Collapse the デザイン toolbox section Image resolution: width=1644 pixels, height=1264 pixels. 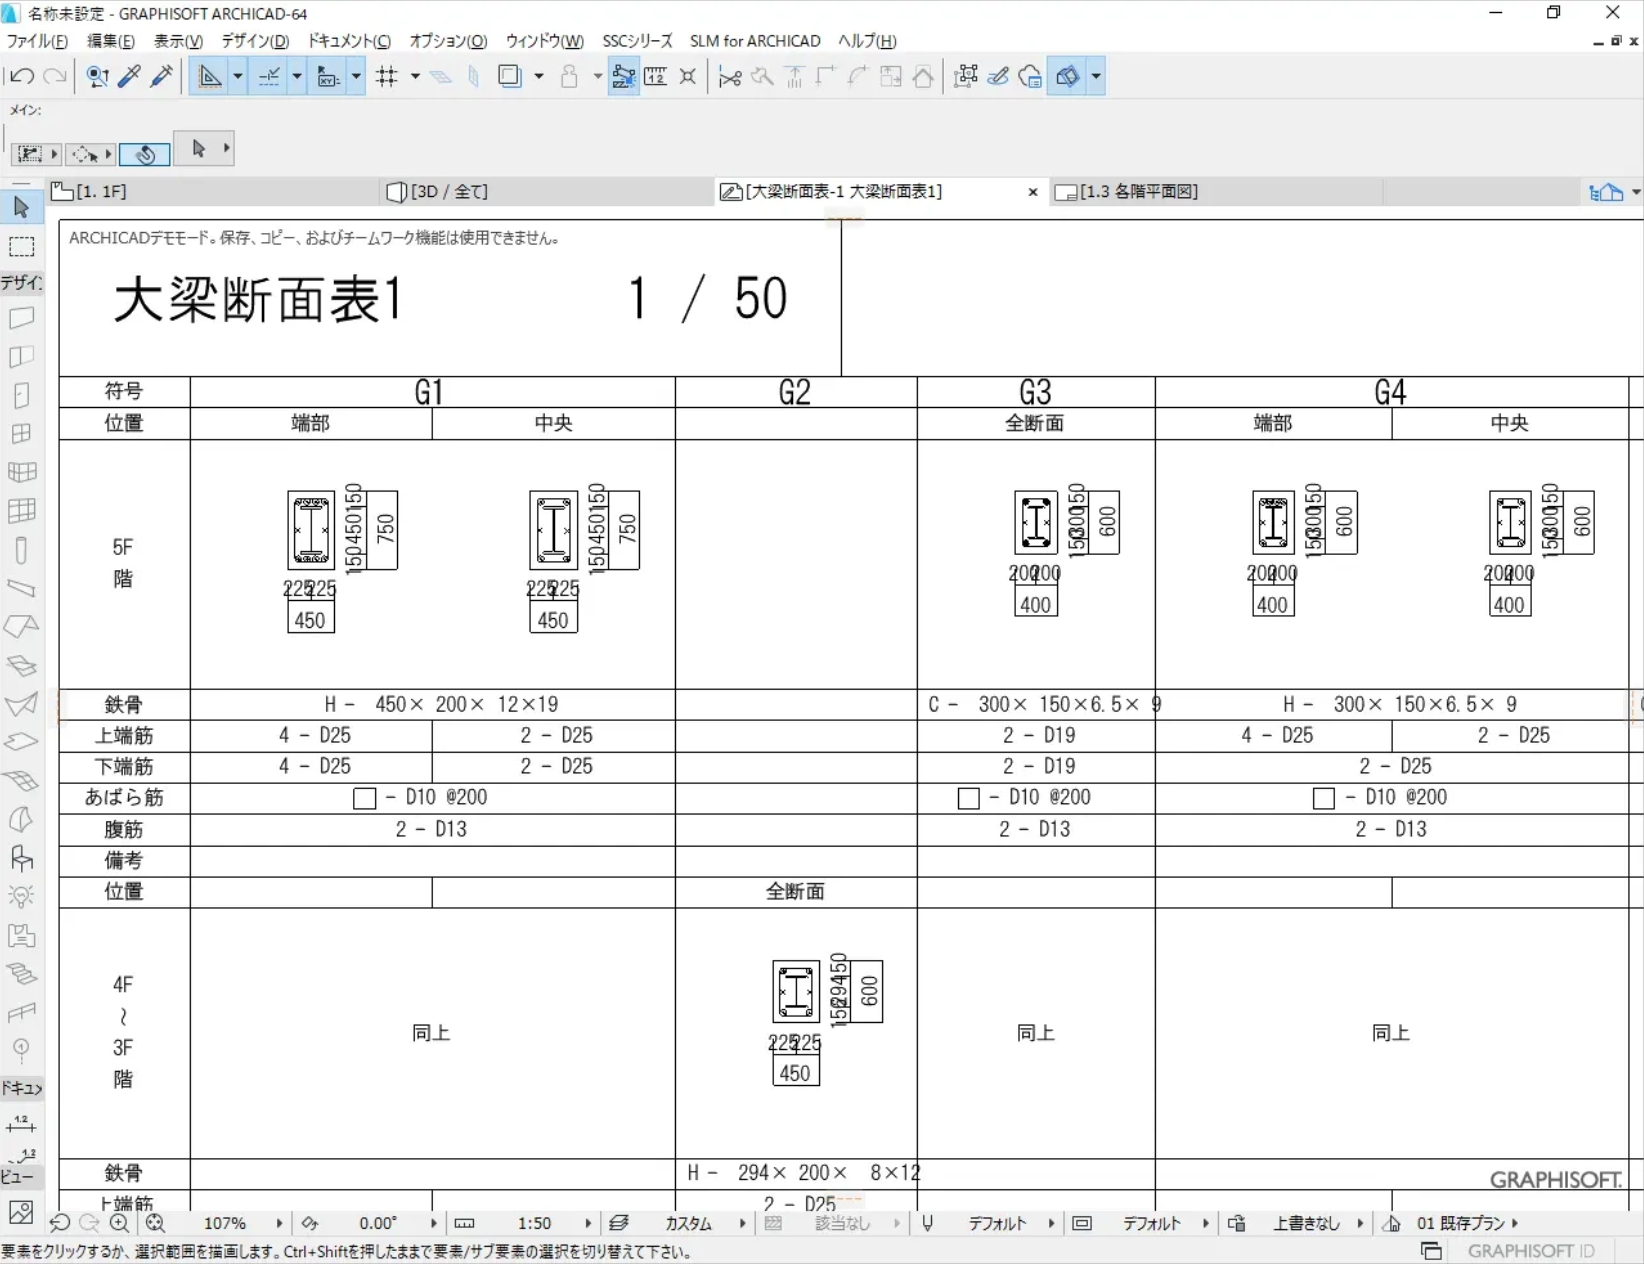[x=21, y=283]
